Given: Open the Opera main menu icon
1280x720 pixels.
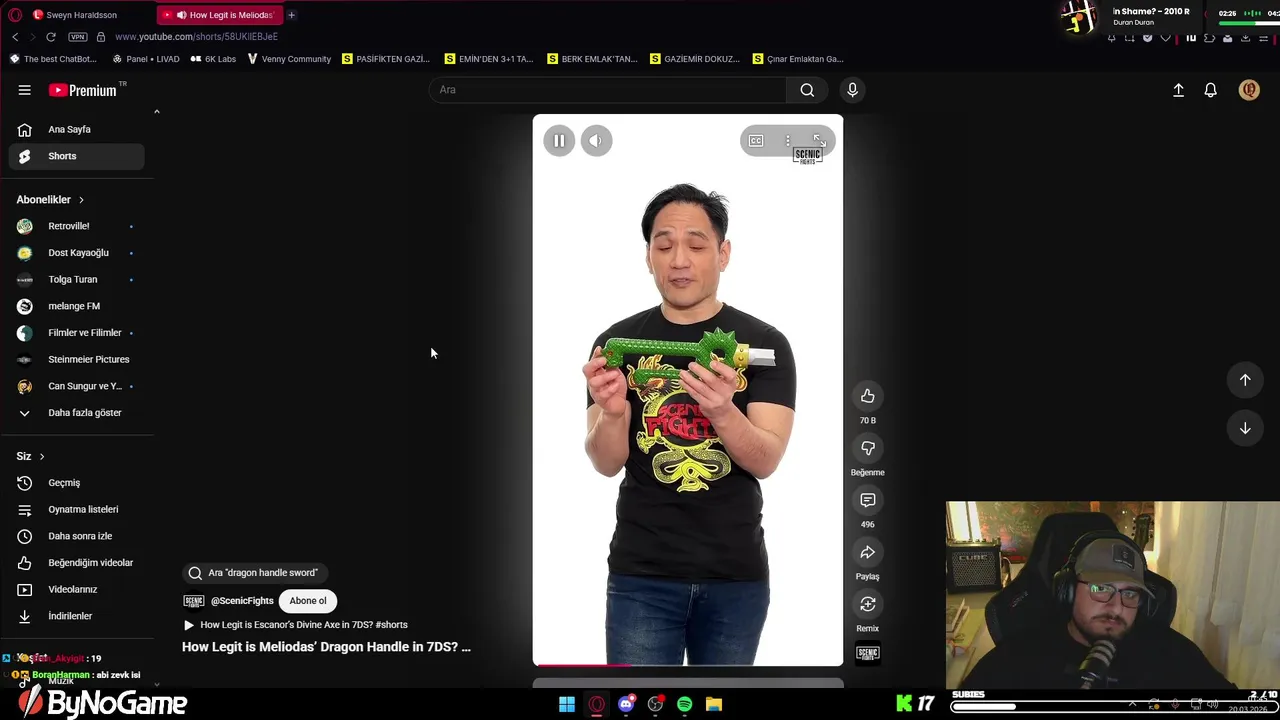Looking at the screenshot, I should click(14, 15).
